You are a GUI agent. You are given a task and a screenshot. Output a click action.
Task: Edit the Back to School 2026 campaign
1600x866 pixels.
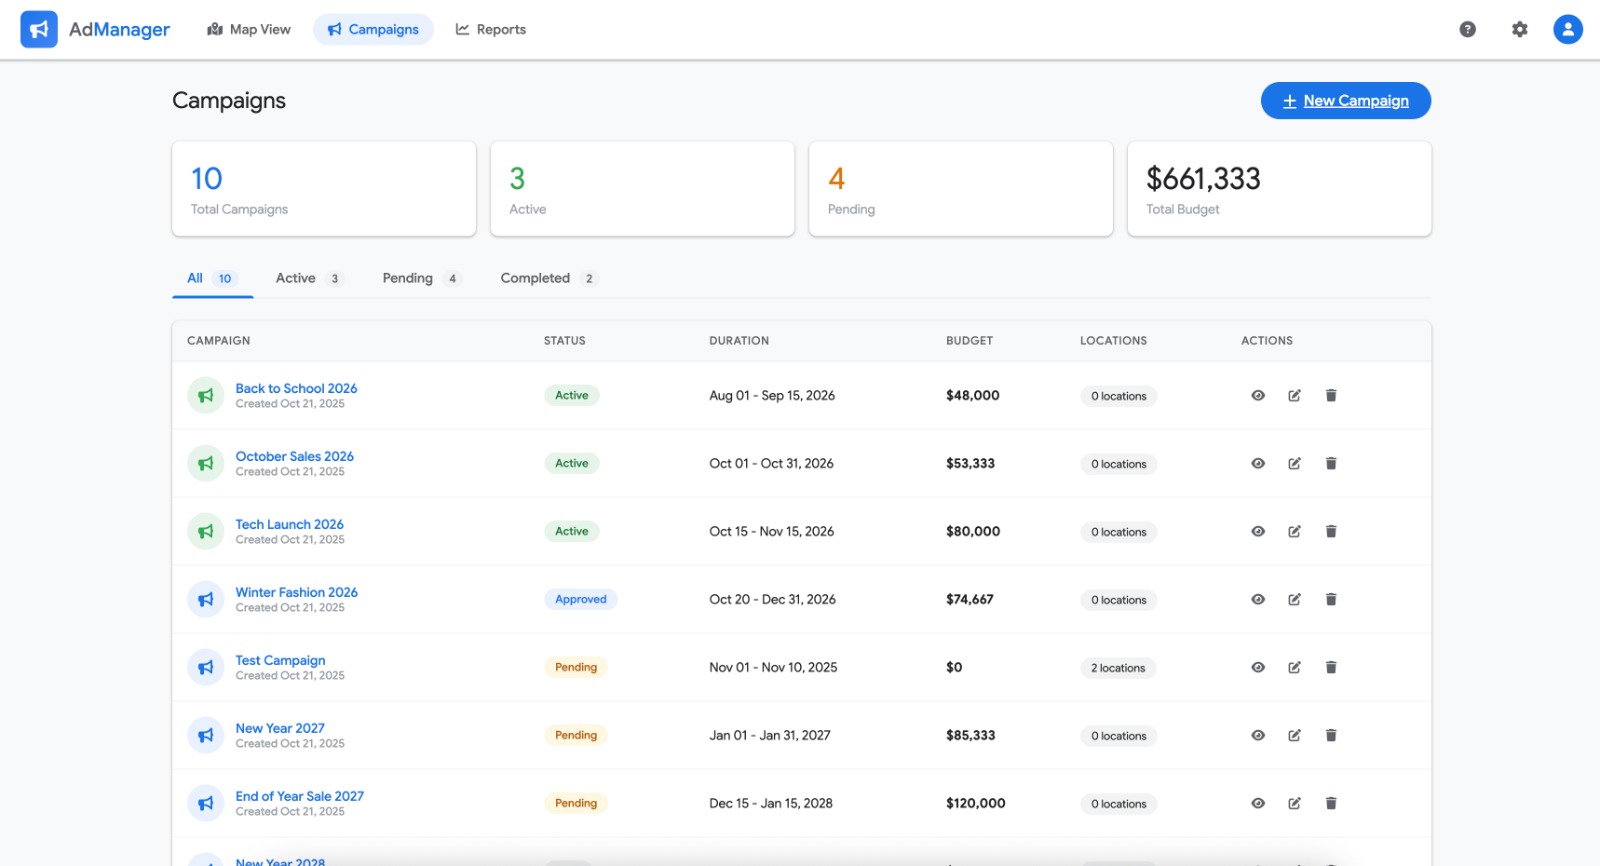coord(1294,396)
